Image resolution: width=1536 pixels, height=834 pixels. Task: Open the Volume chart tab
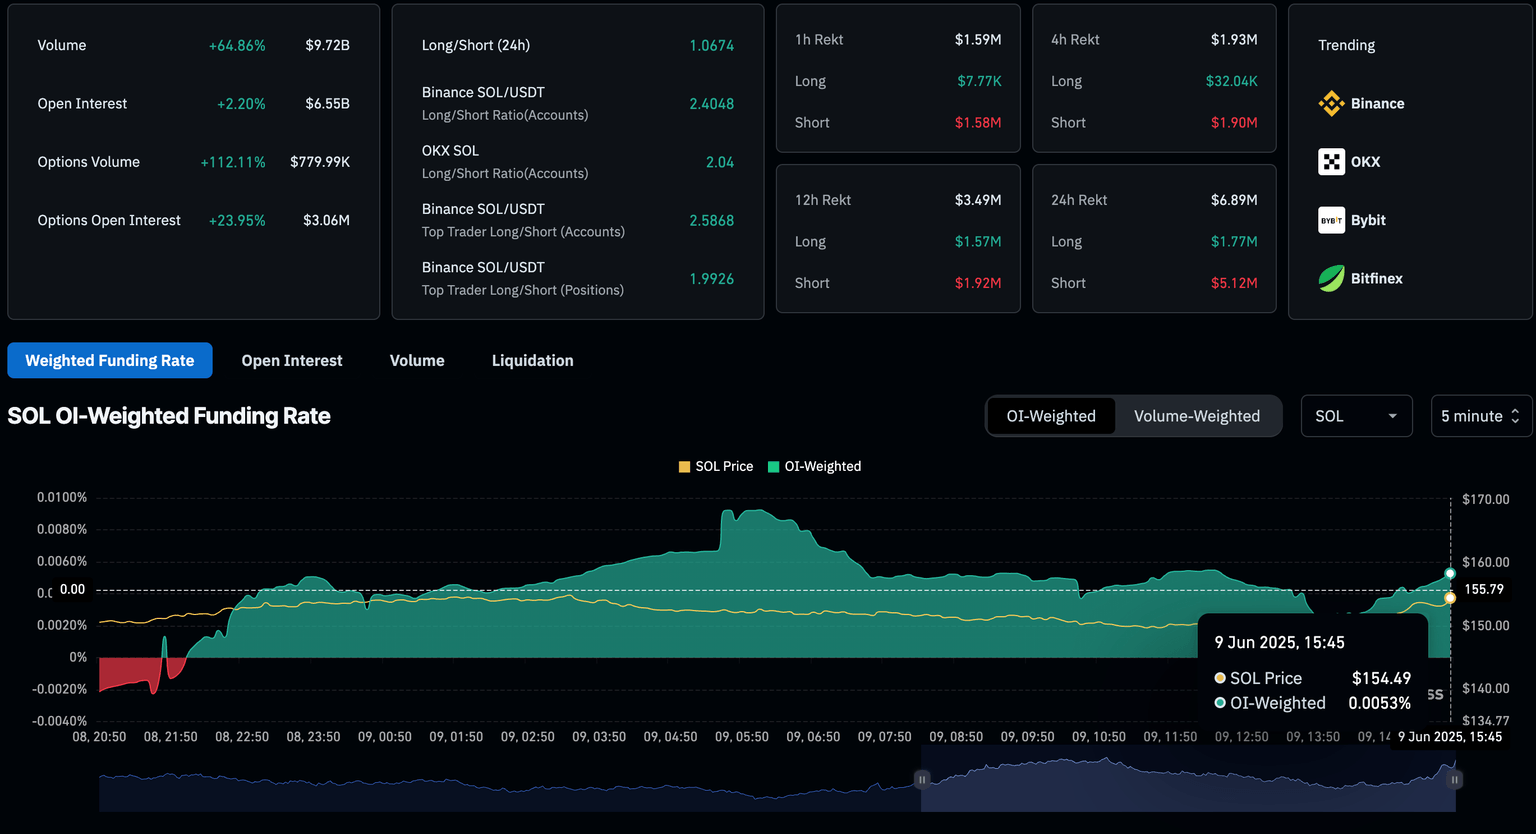click(x=417, y=361)
